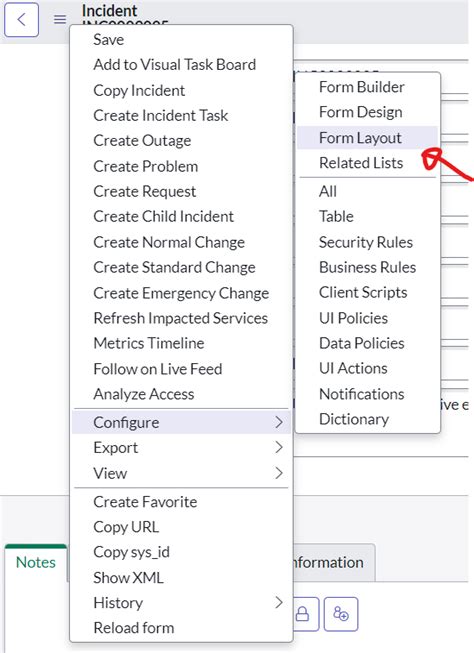This screenshot has height=653, width=474.
Task: Select Refresh Impacted Services
Action: (x=181, y=318)
